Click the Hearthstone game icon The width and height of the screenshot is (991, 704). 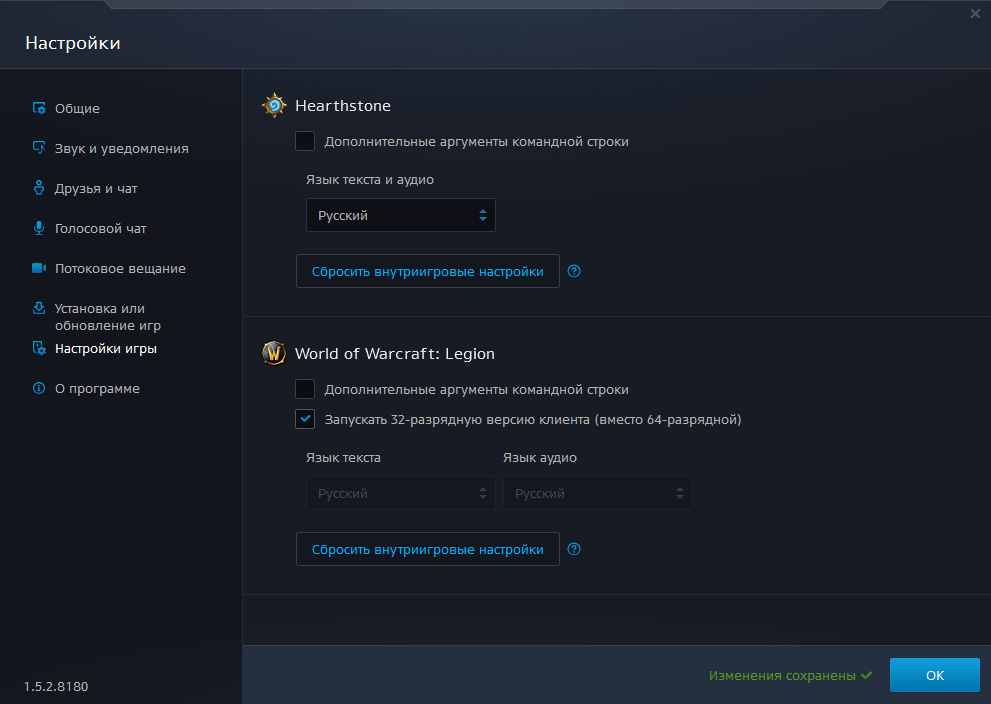pyautogui.click(x=274, y=106)
